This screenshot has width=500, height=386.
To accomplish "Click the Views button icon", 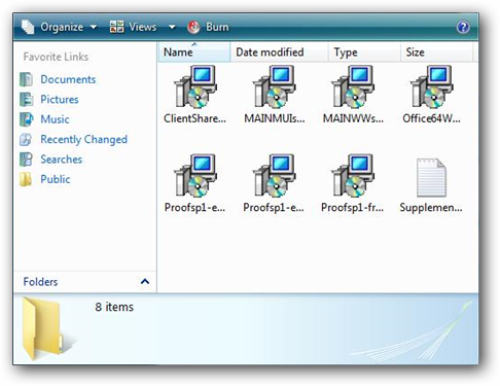I will pos(117,27).
